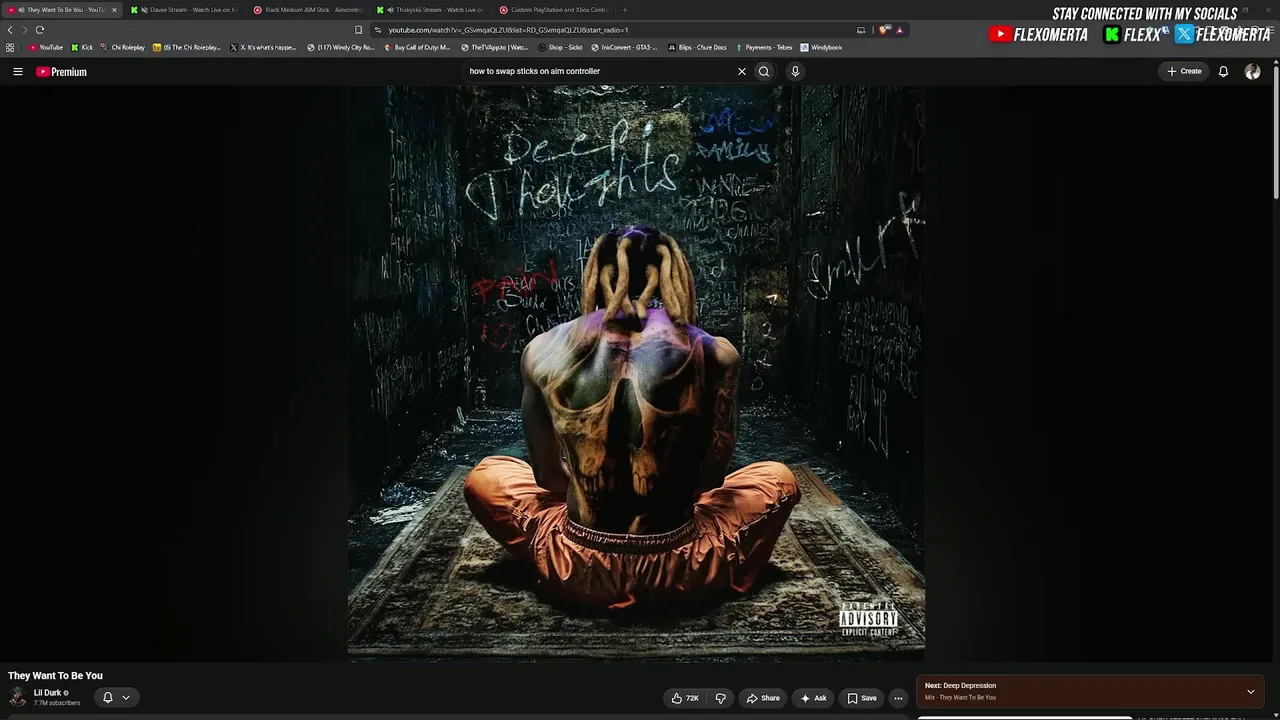
Task: Expand subscription notification options chevron
Action: (126, 698)
